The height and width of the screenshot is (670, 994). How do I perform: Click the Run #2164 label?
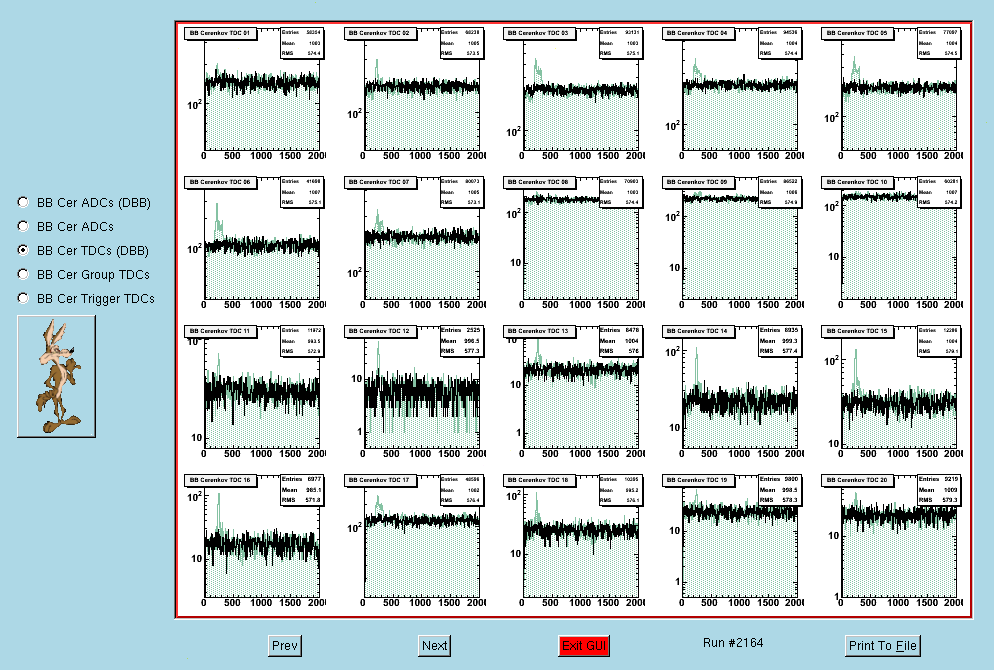733,643
